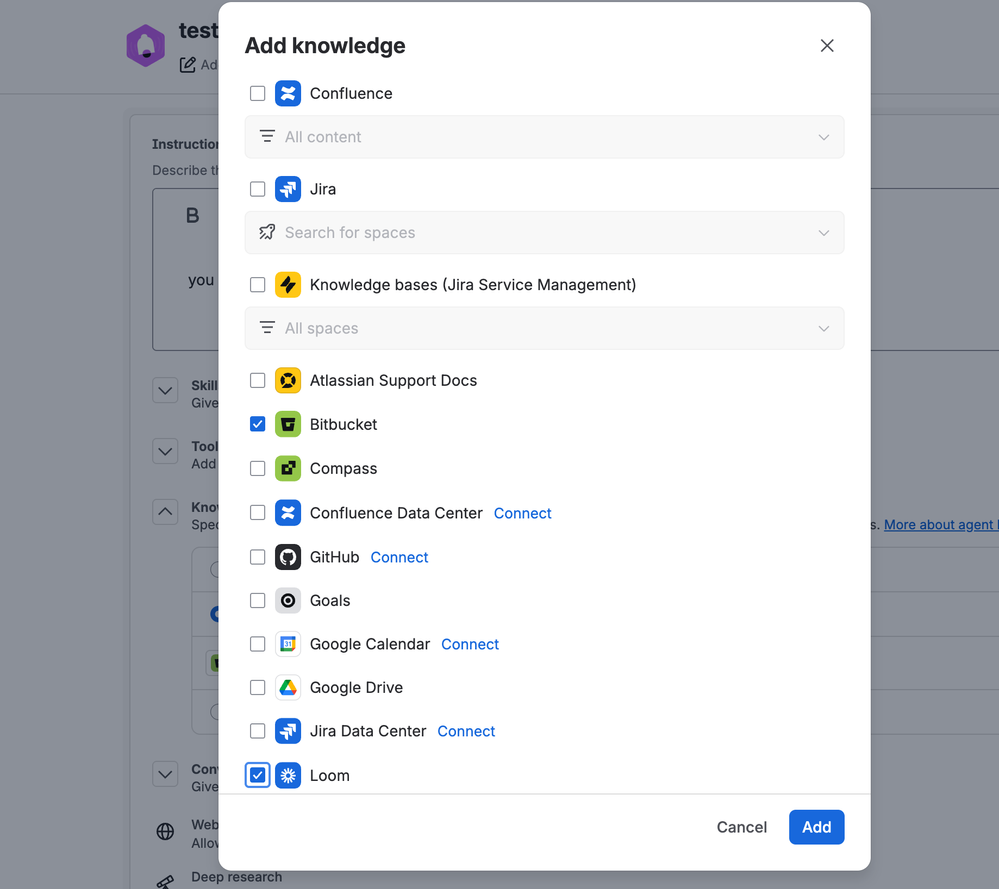Click the filter icon in All spaces field
The height and width of the screenshot is (889, 999).
click(x=267, y=328)
